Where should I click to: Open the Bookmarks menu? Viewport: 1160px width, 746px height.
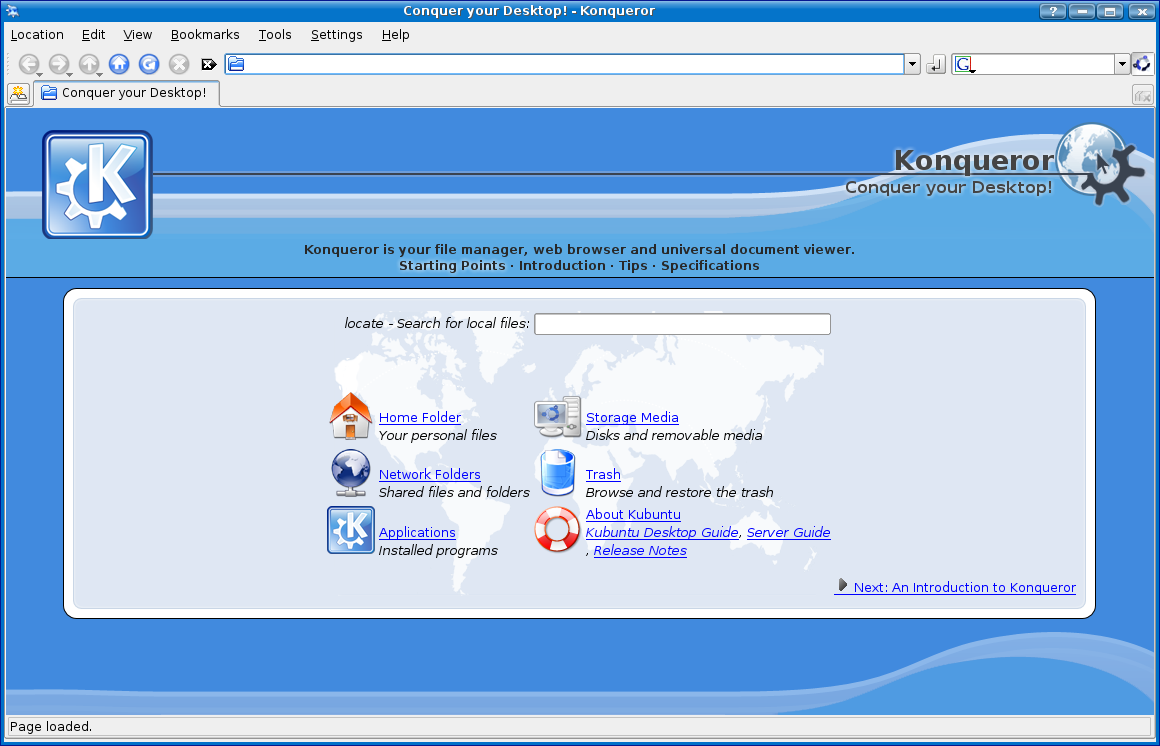(205, 34)
